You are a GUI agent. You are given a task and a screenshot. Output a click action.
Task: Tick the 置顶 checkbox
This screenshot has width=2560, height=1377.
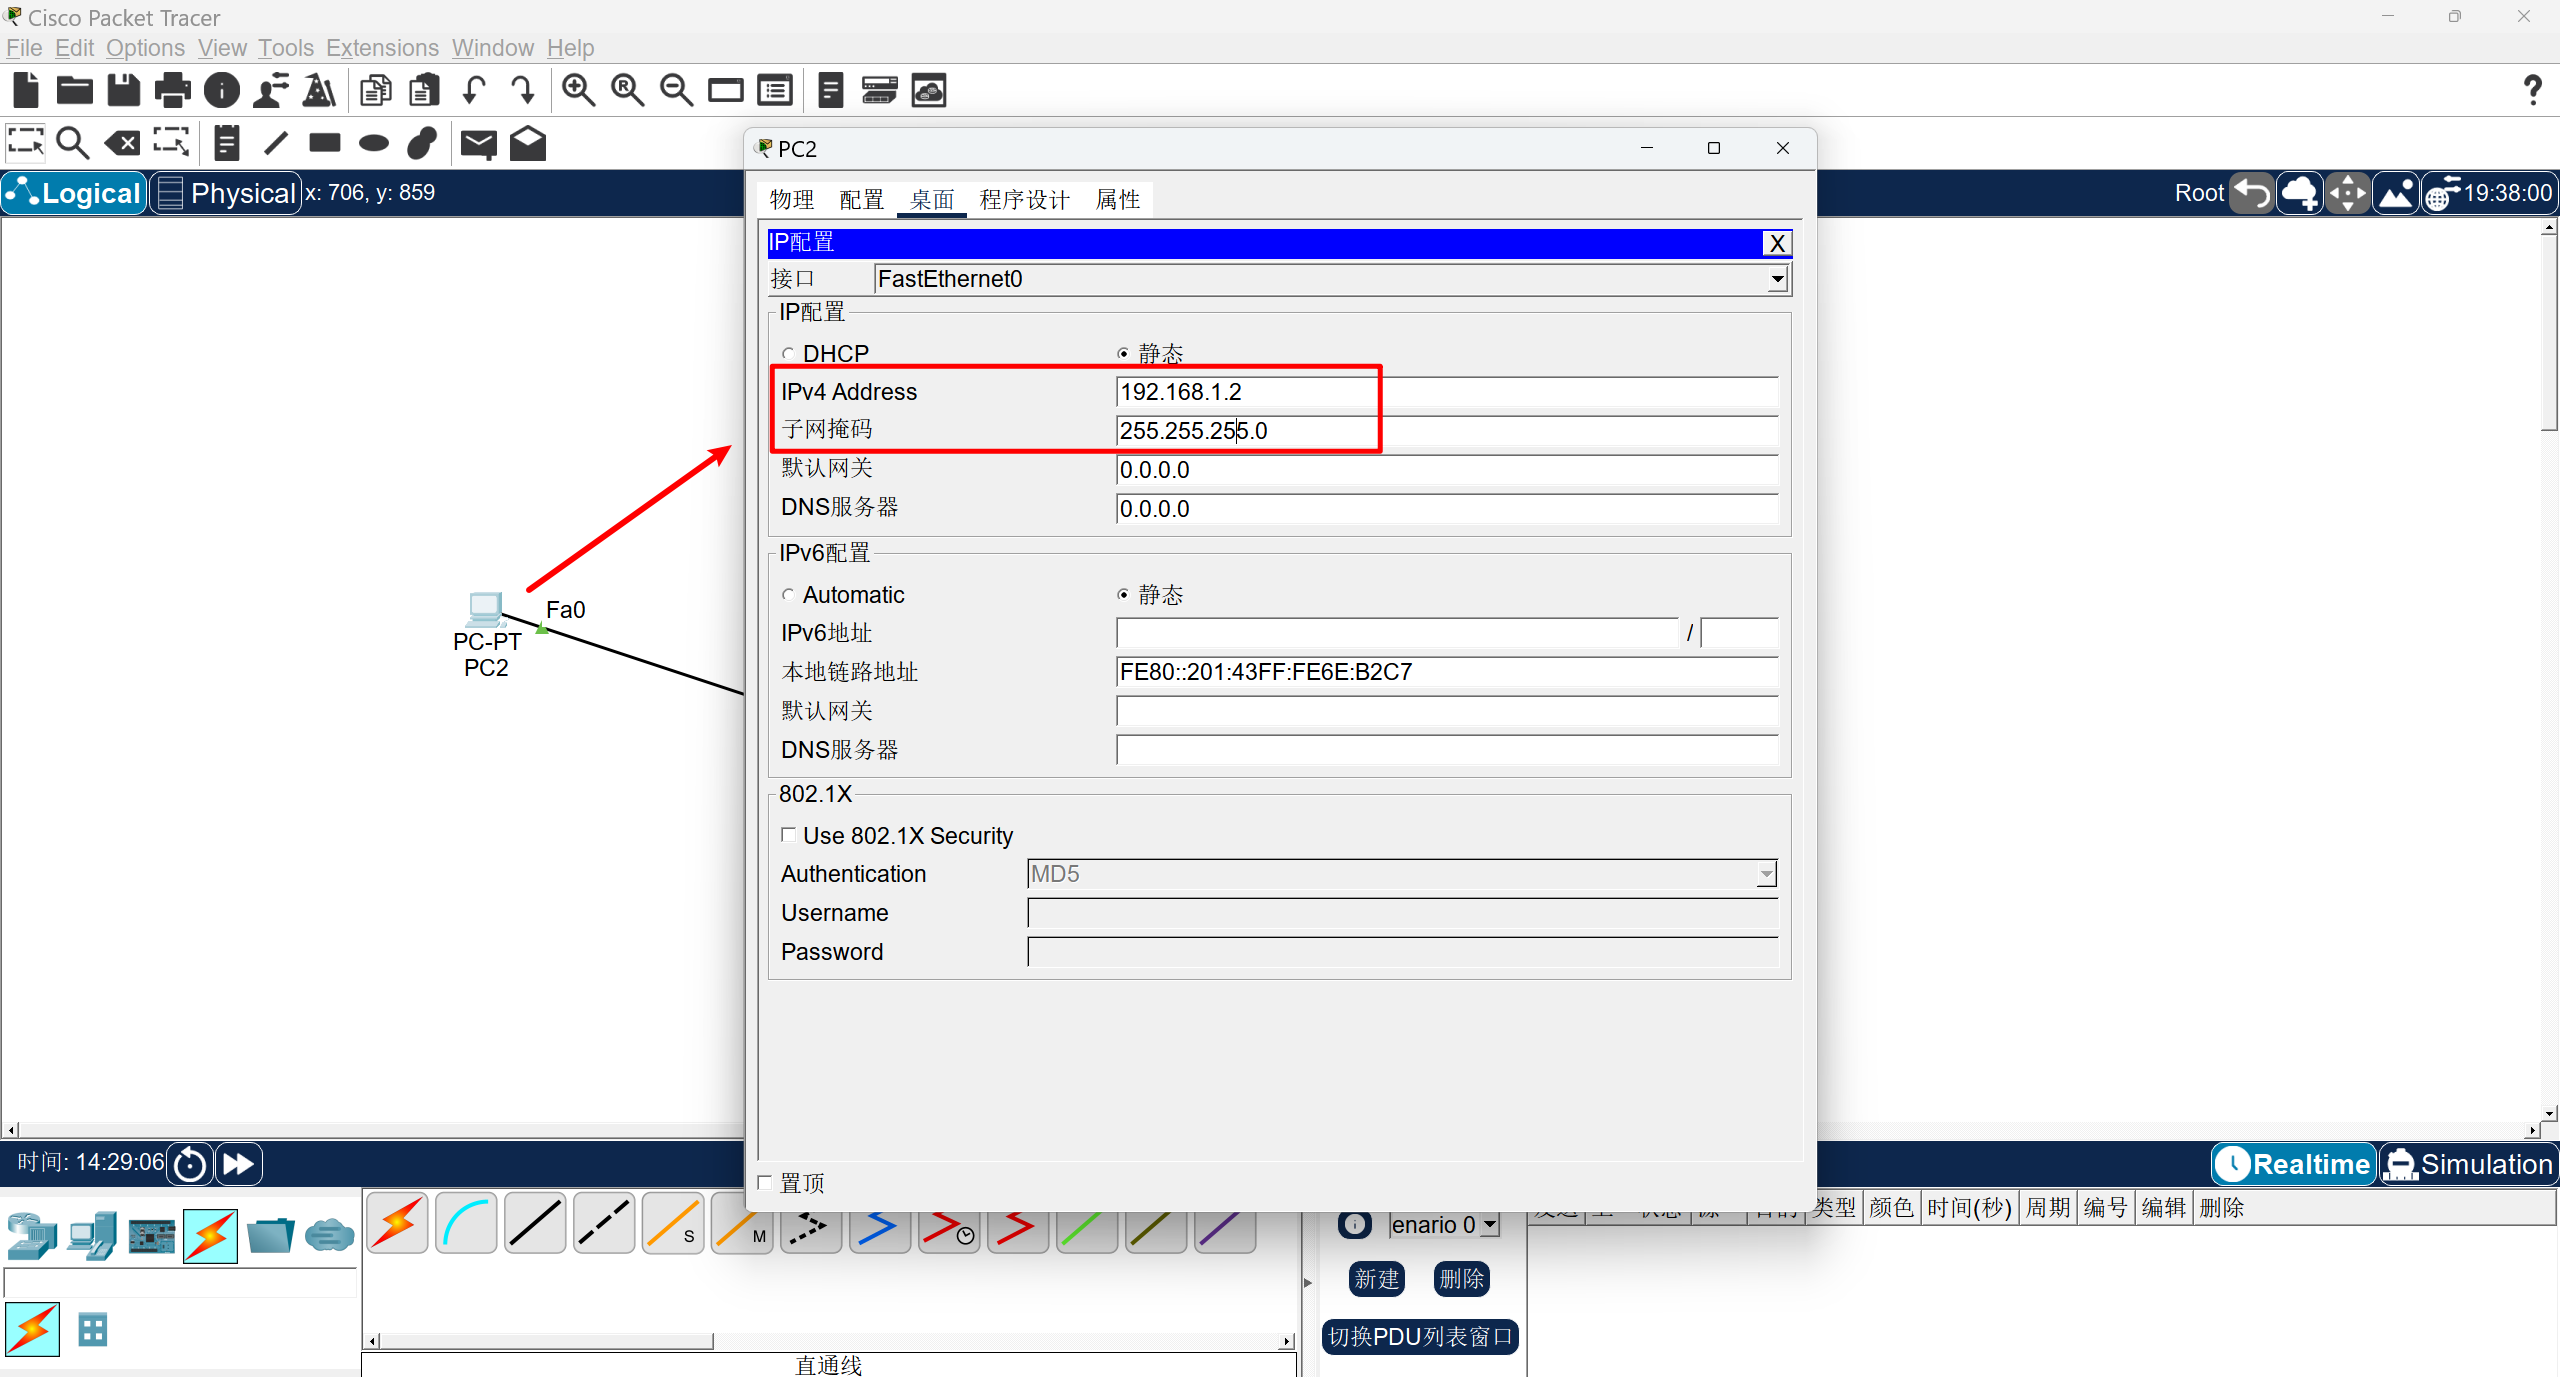click(765, 1183)
